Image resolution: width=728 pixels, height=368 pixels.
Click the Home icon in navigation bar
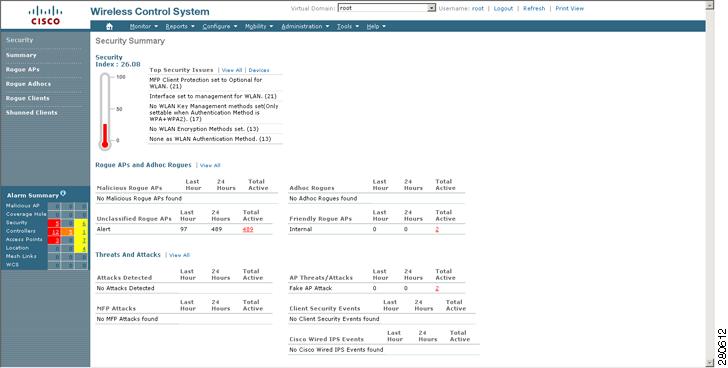(109, 26)
